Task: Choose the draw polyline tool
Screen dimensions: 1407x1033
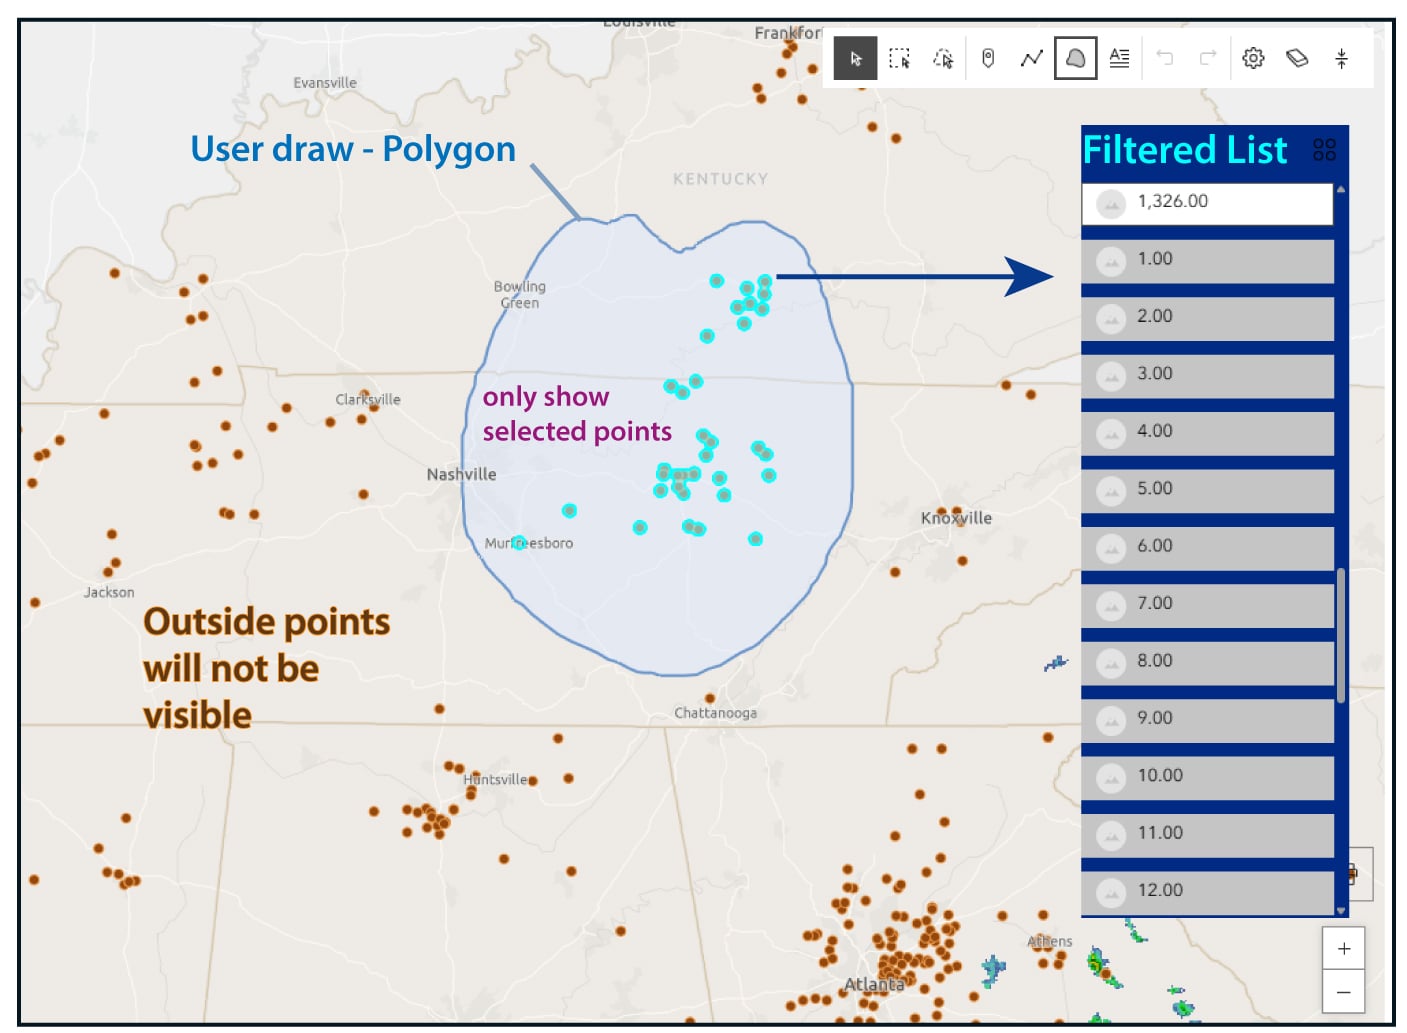Action: tap(1032, 59)
